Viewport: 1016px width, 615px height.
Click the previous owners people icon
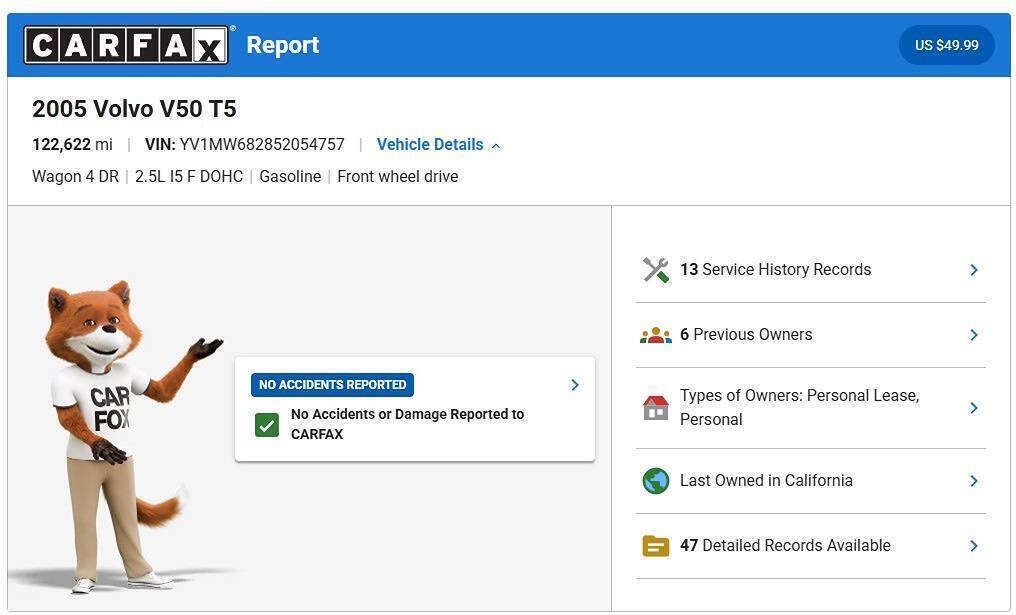point(656,335)
